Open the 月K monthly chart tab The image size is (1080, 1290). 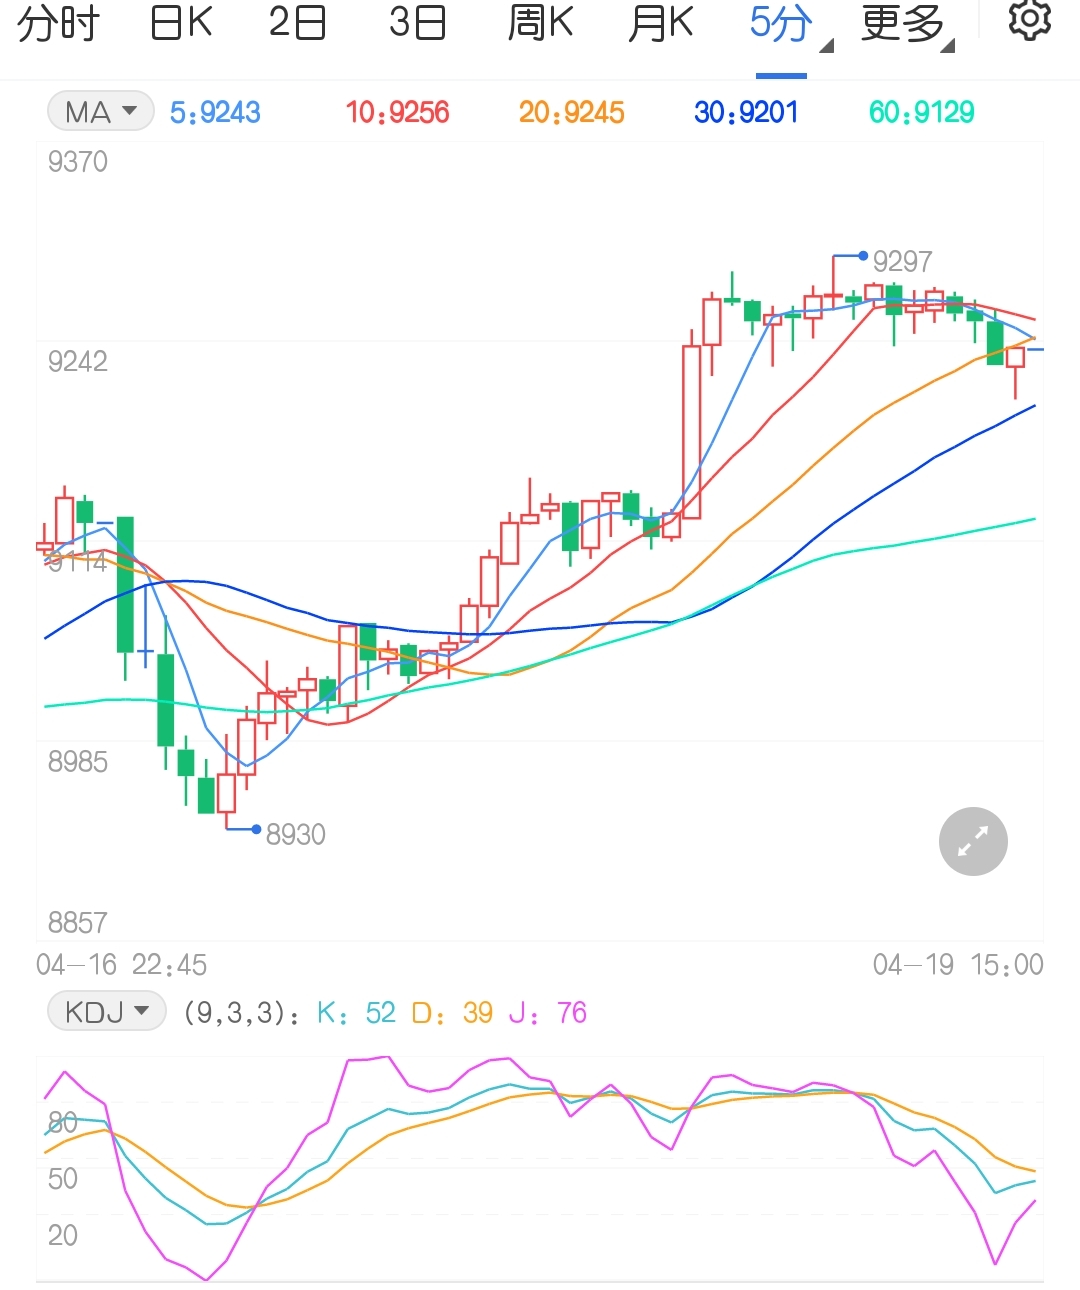(x=660, y=22)
